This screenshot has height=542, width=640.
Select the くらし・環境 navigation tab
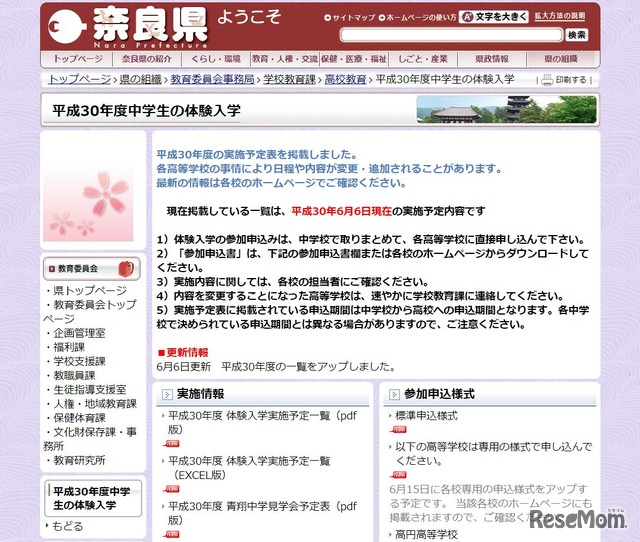point(216,59)
